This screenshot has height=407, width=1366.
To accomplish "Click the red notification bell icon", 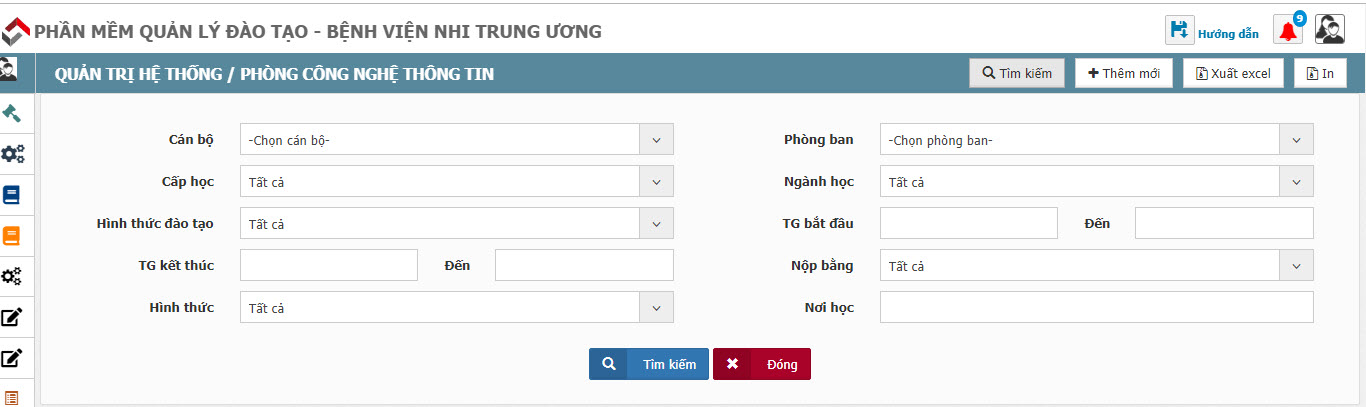I will pos(1288,31).
